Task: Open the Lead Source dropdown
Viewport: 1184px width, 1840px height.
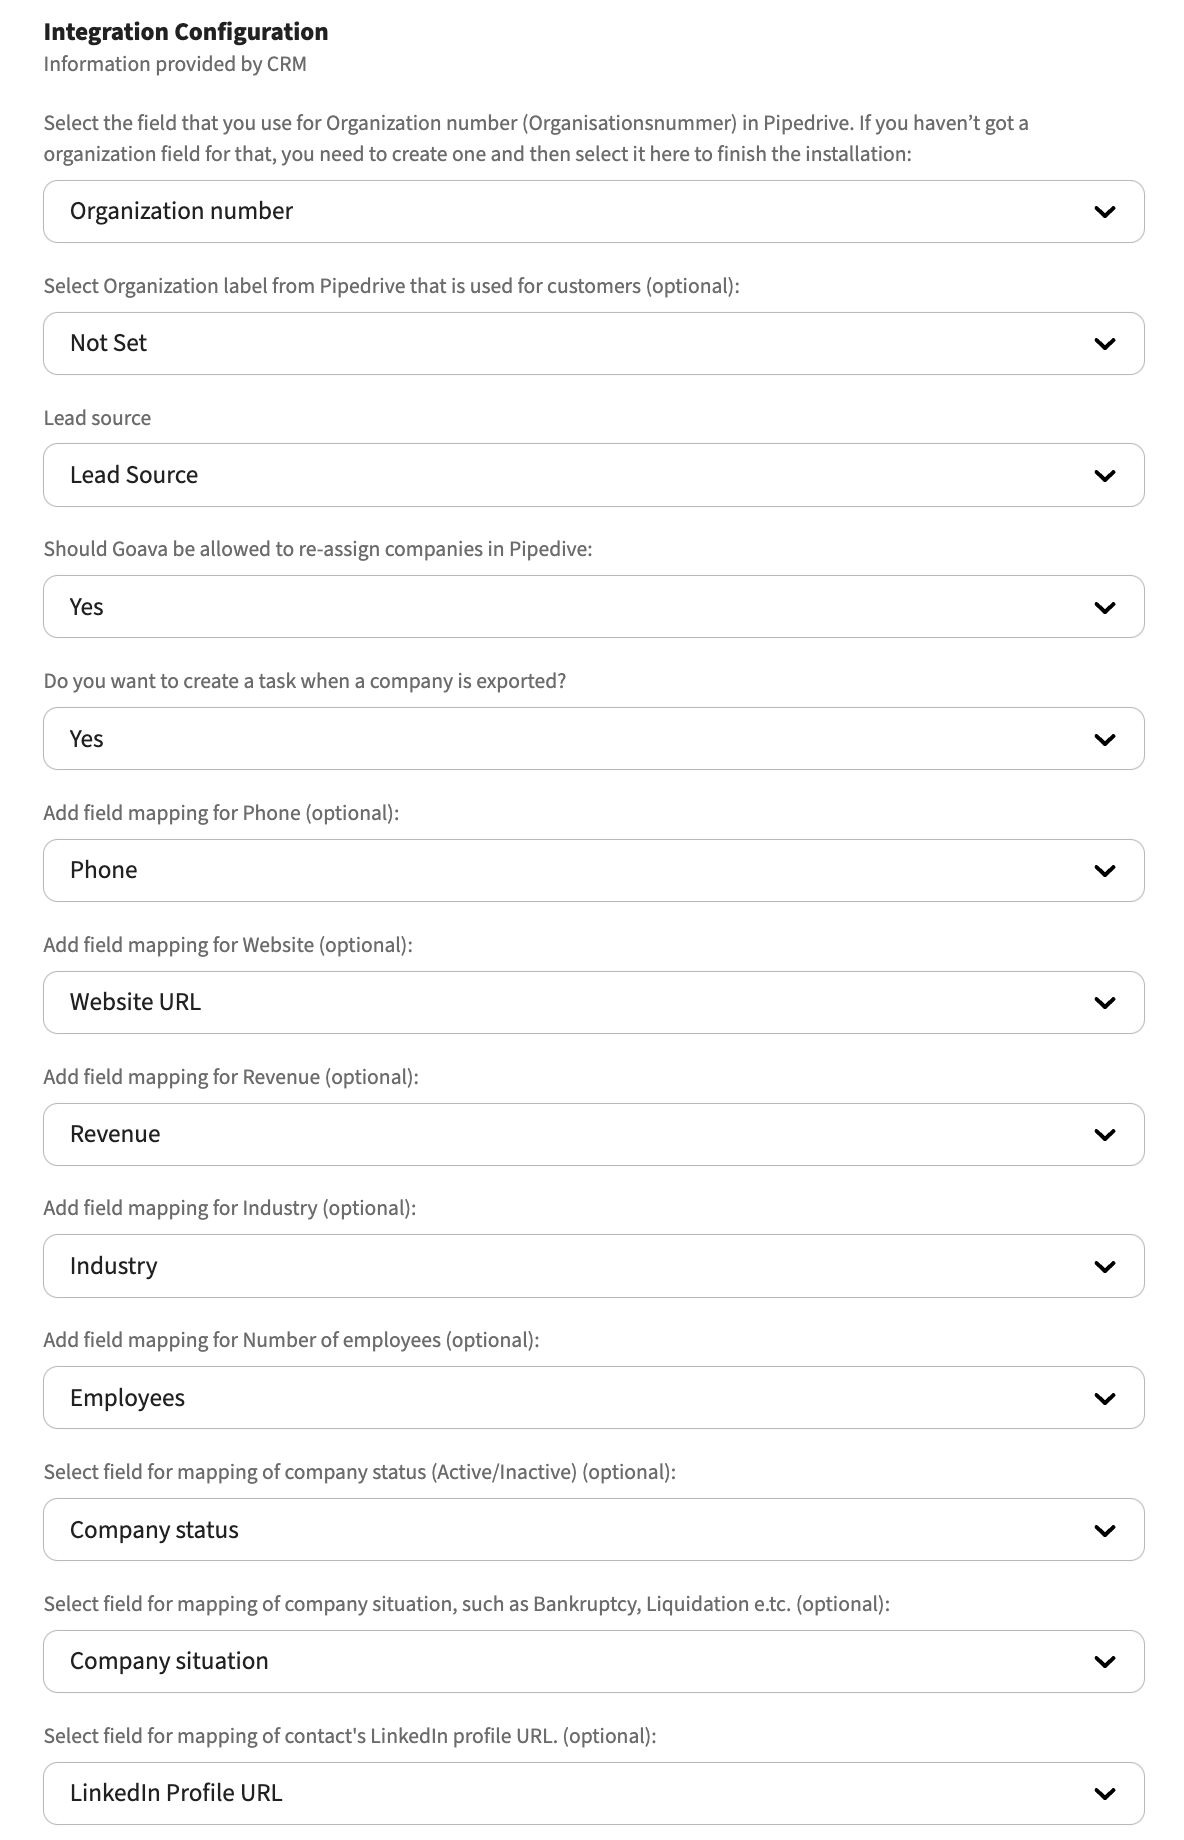Action: tap(593, 475)
